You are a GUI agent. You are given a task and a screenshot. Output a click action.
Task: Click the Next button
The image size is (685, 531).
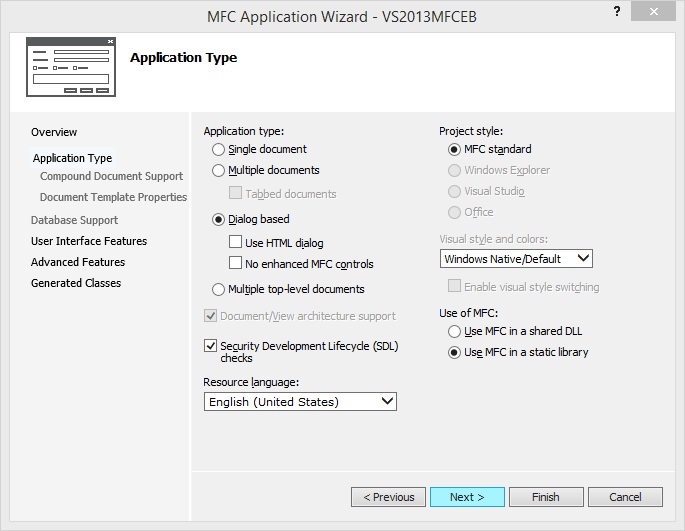(467, 497)
